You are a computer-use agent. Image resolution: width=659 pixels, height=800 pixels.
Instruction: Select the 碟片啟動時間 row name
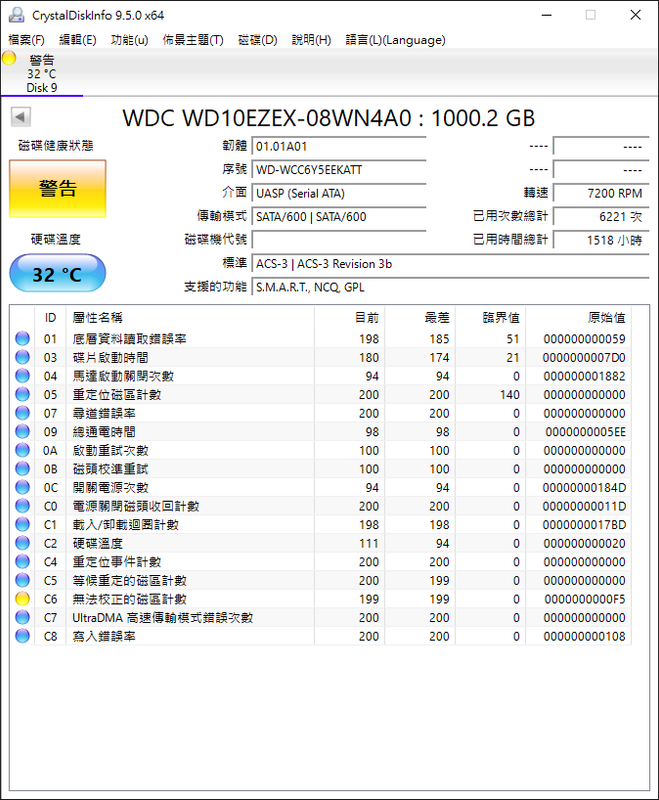[x=110, y=357]
